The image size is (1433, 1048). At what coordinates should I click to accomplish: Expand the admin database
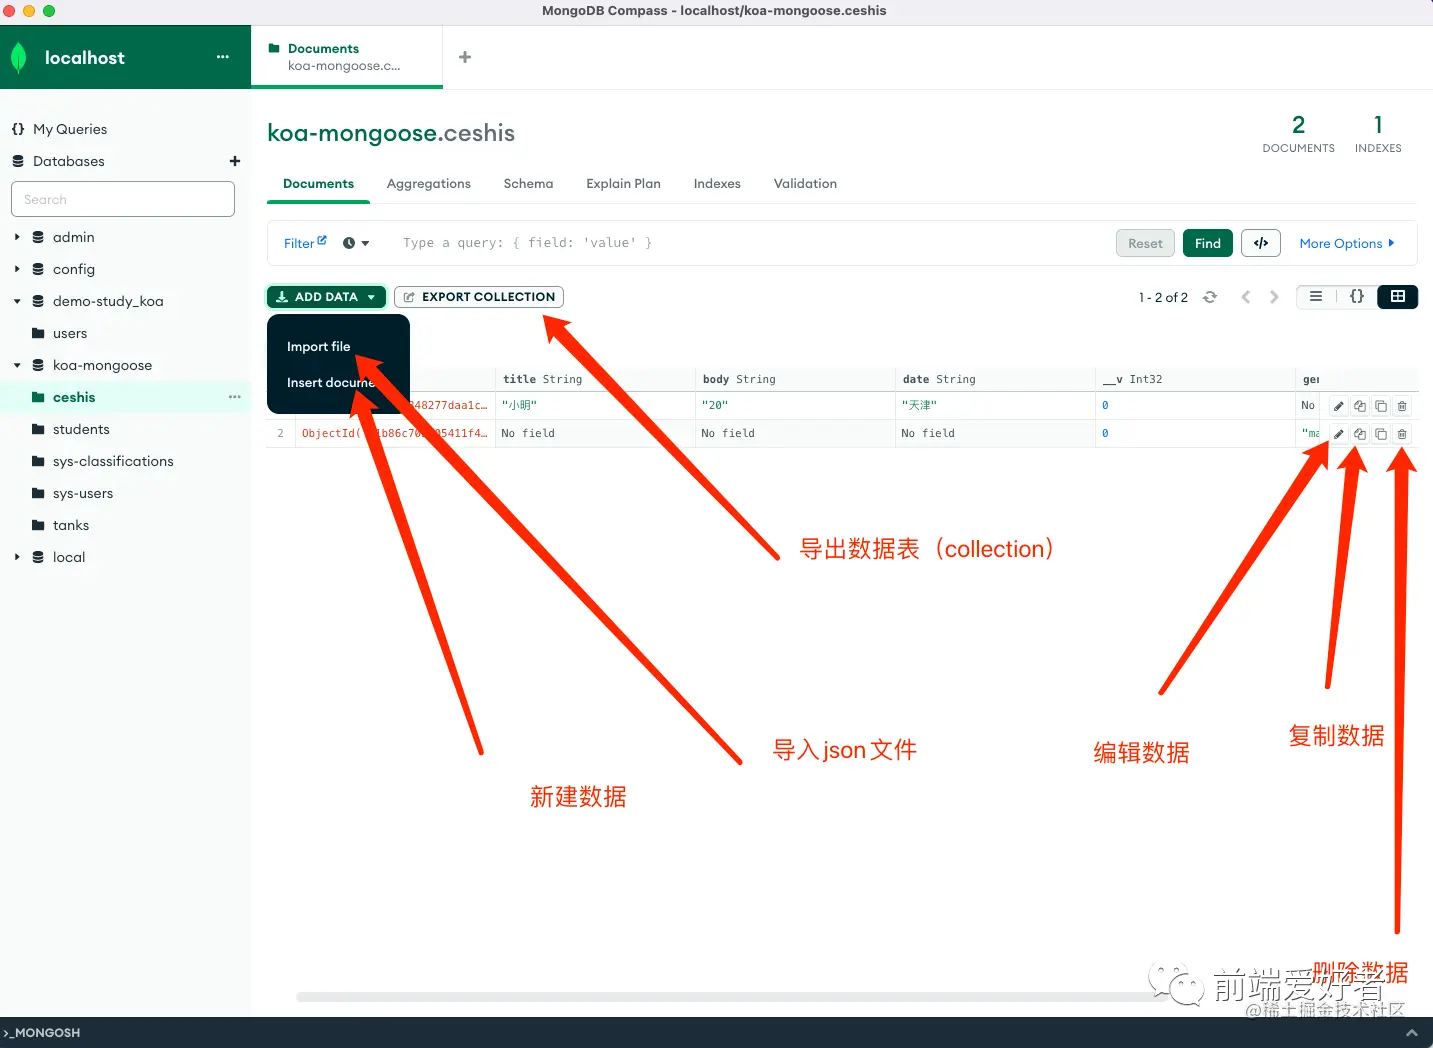pyautogui.click(x=17, y=237)
